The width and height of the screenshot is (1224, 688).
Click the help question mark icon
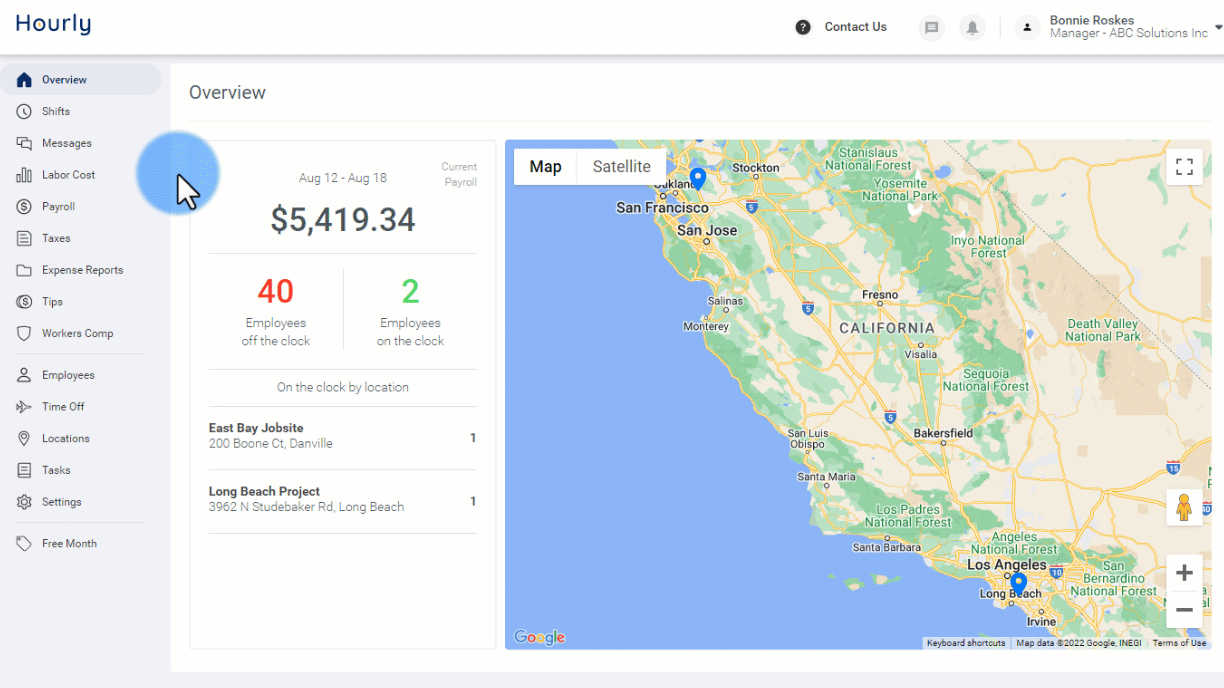(x=803, y=27)
